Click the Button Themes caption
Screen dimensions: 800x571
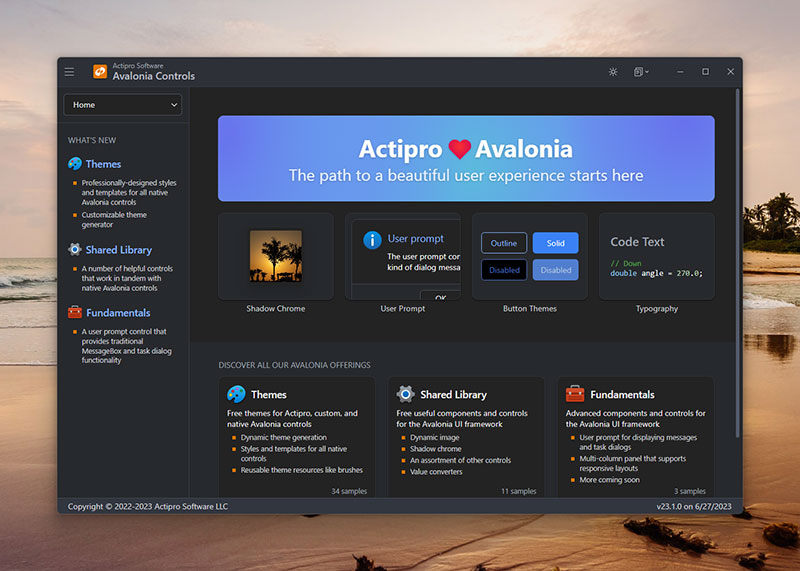pos(530,309)
